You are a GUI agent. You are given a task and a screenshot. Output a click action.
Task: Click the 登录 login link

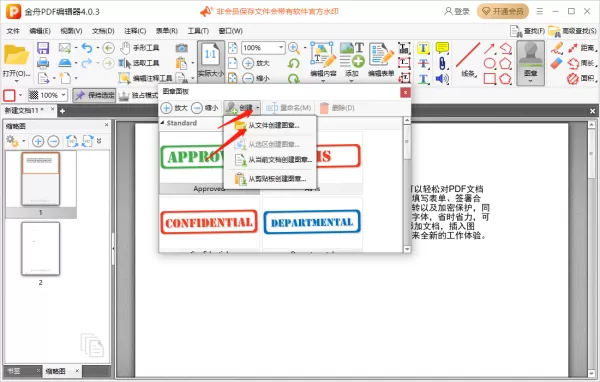(x=457, y=11)
